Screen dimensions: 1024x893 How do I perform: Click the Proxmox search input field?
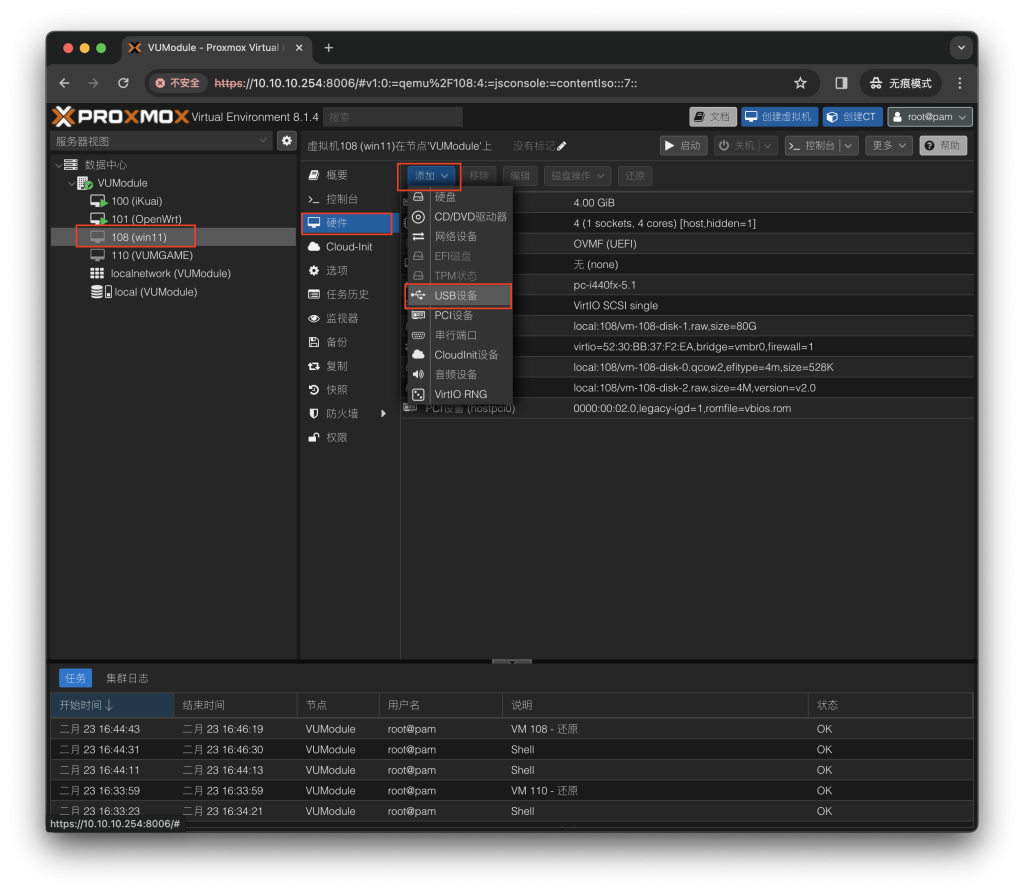click(394, 117)
